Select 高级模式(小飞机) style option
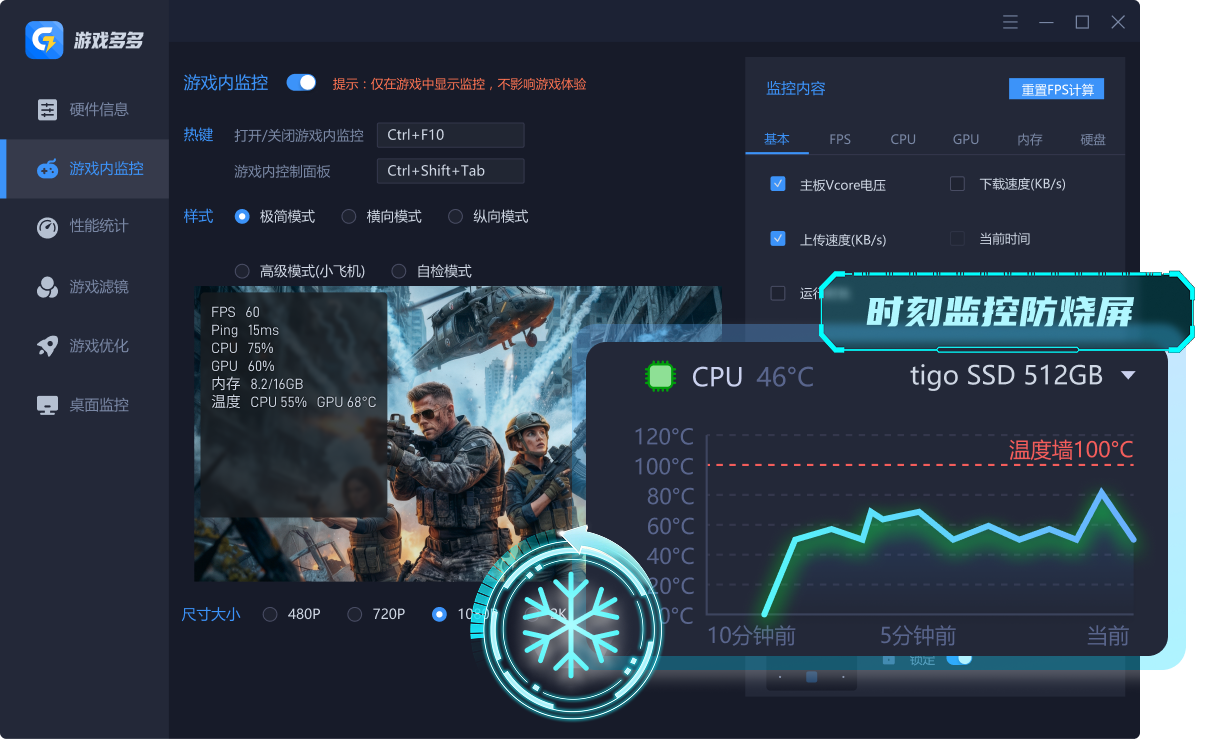The image size is (1210, 739). click(x=242, y=271)
